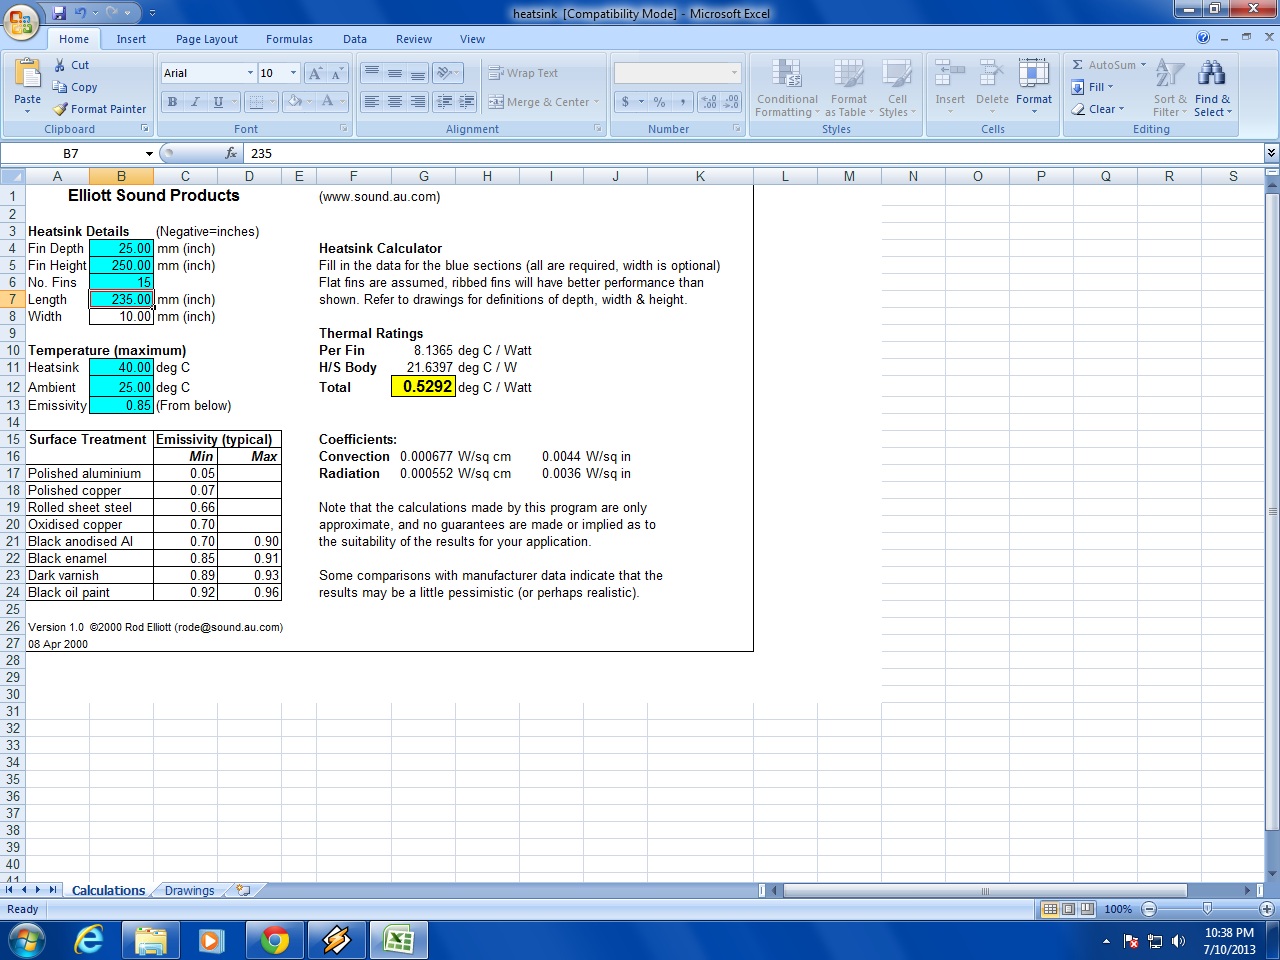Viewport: 1280px width, 960px height.
Task: Open the number format combo box
Action: 677,73
